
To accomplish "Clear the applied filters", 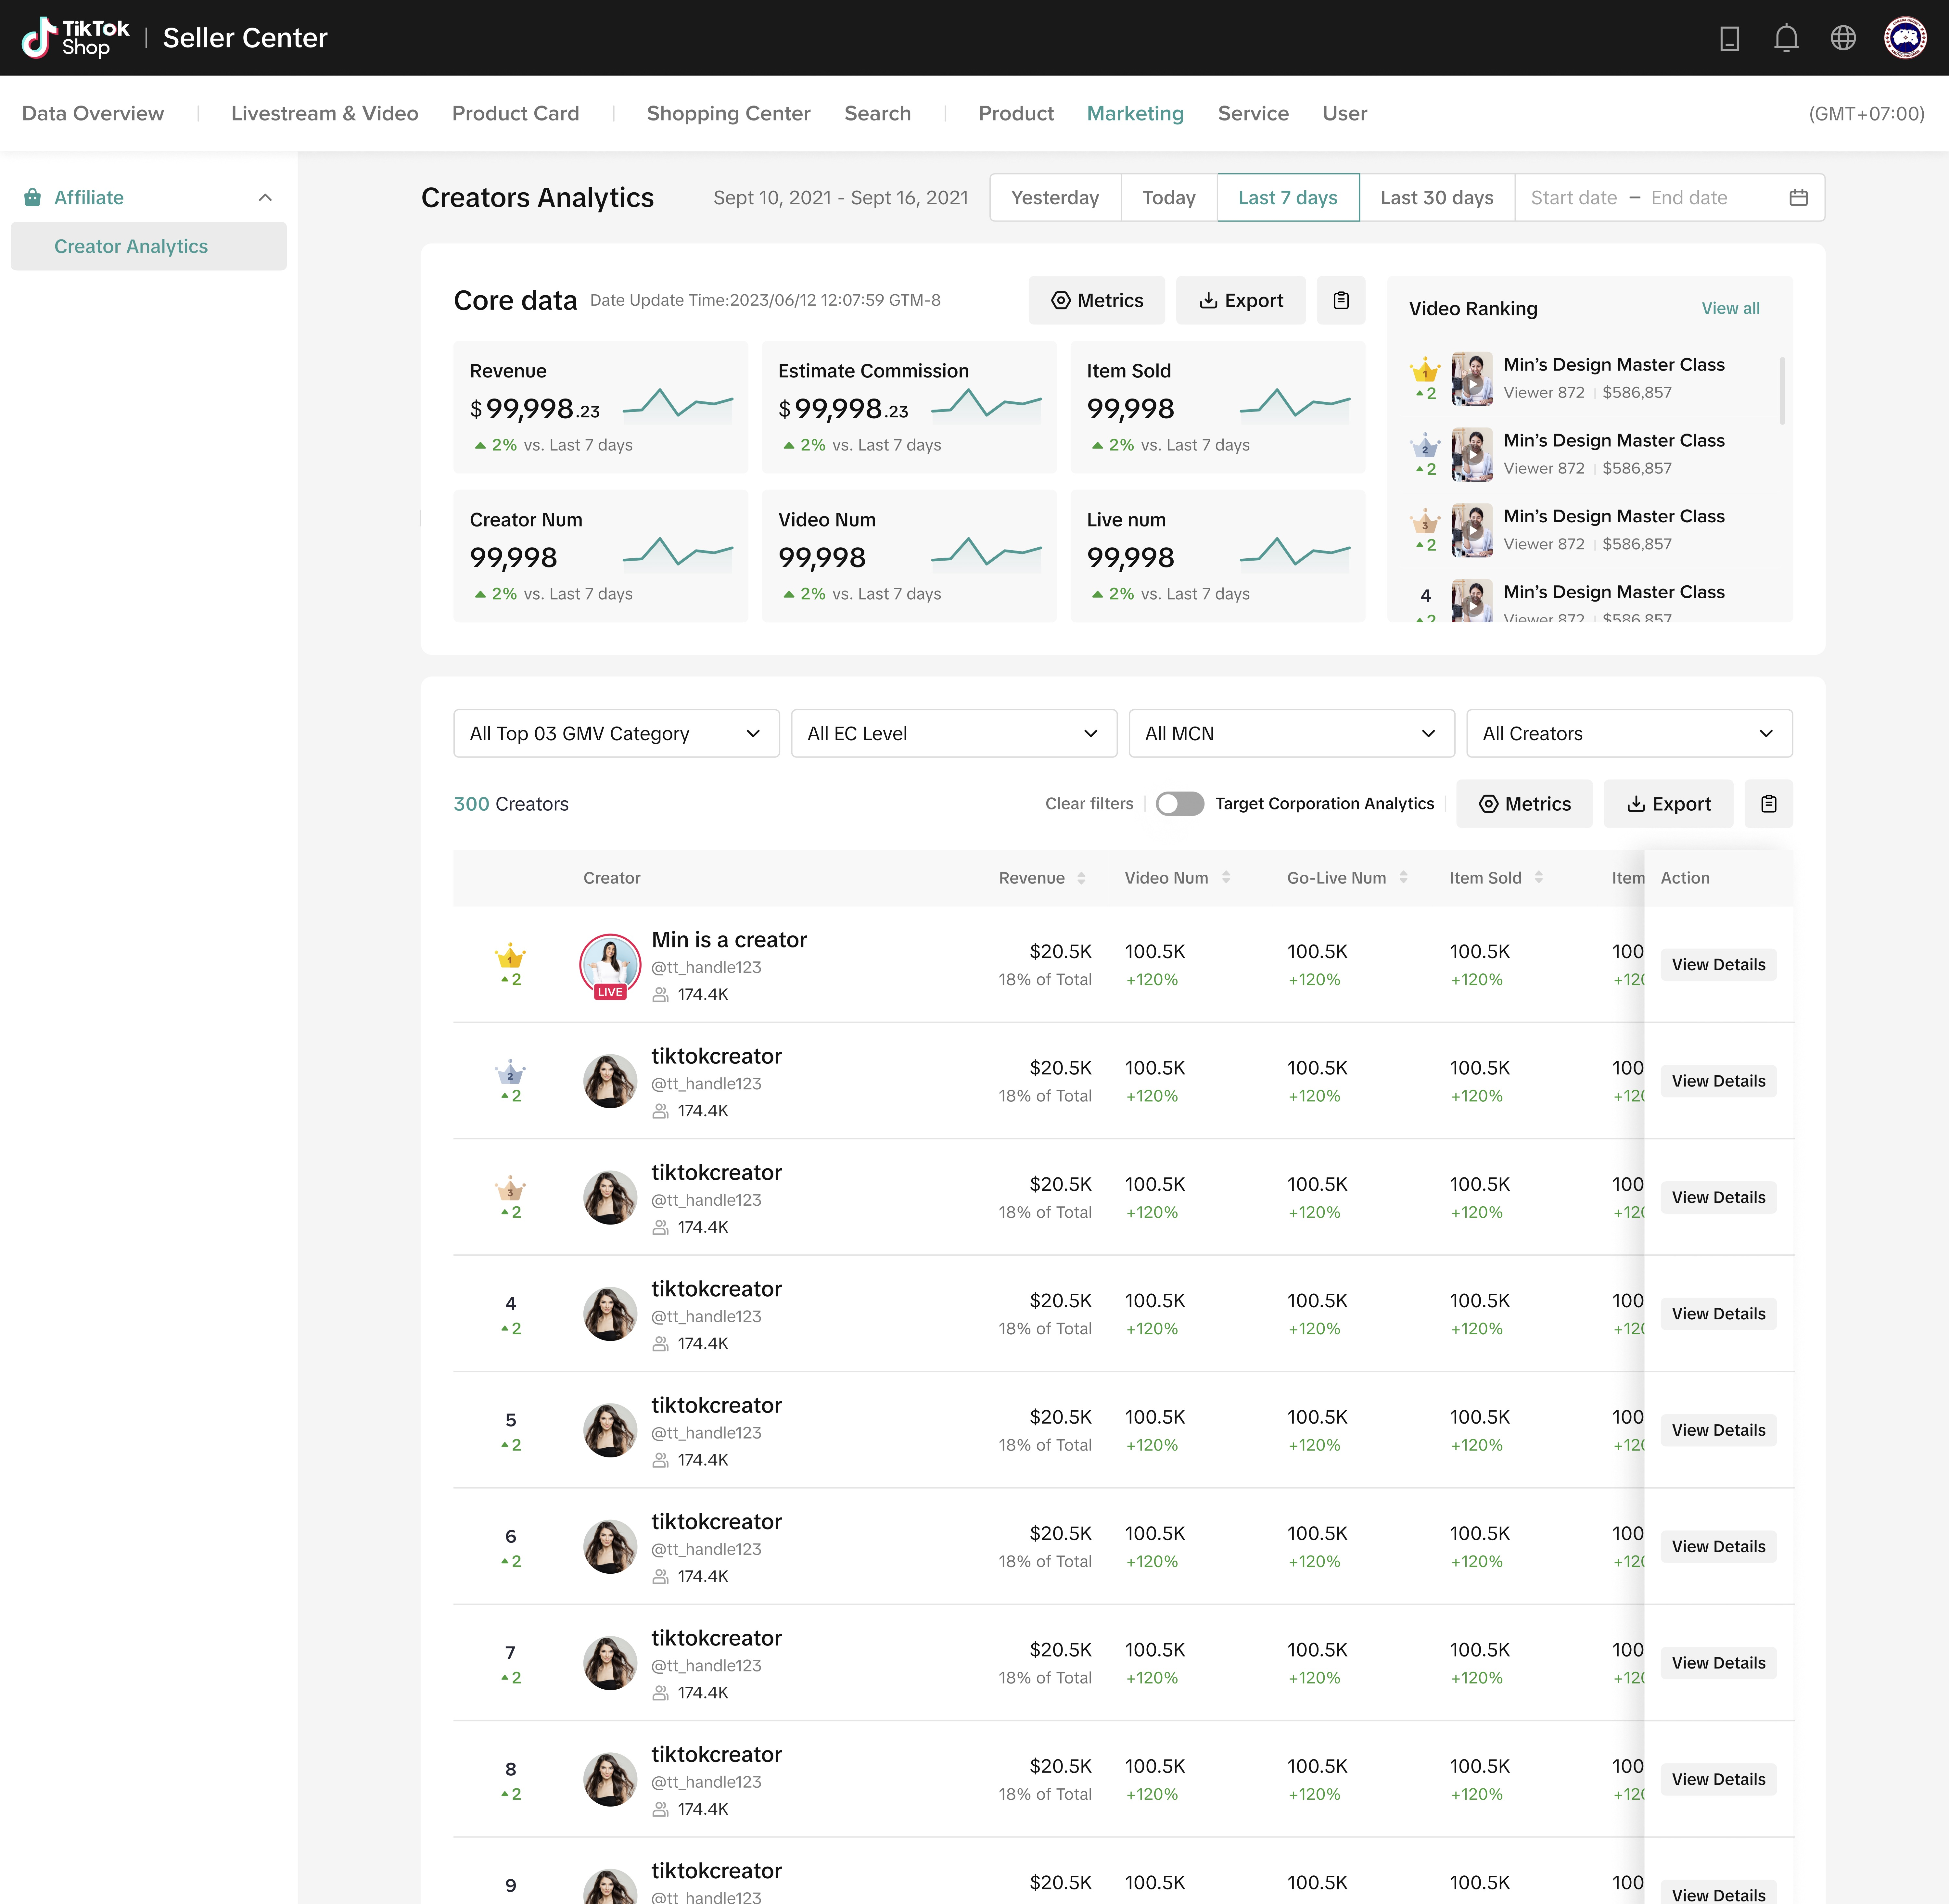I will pos(1089,804).
